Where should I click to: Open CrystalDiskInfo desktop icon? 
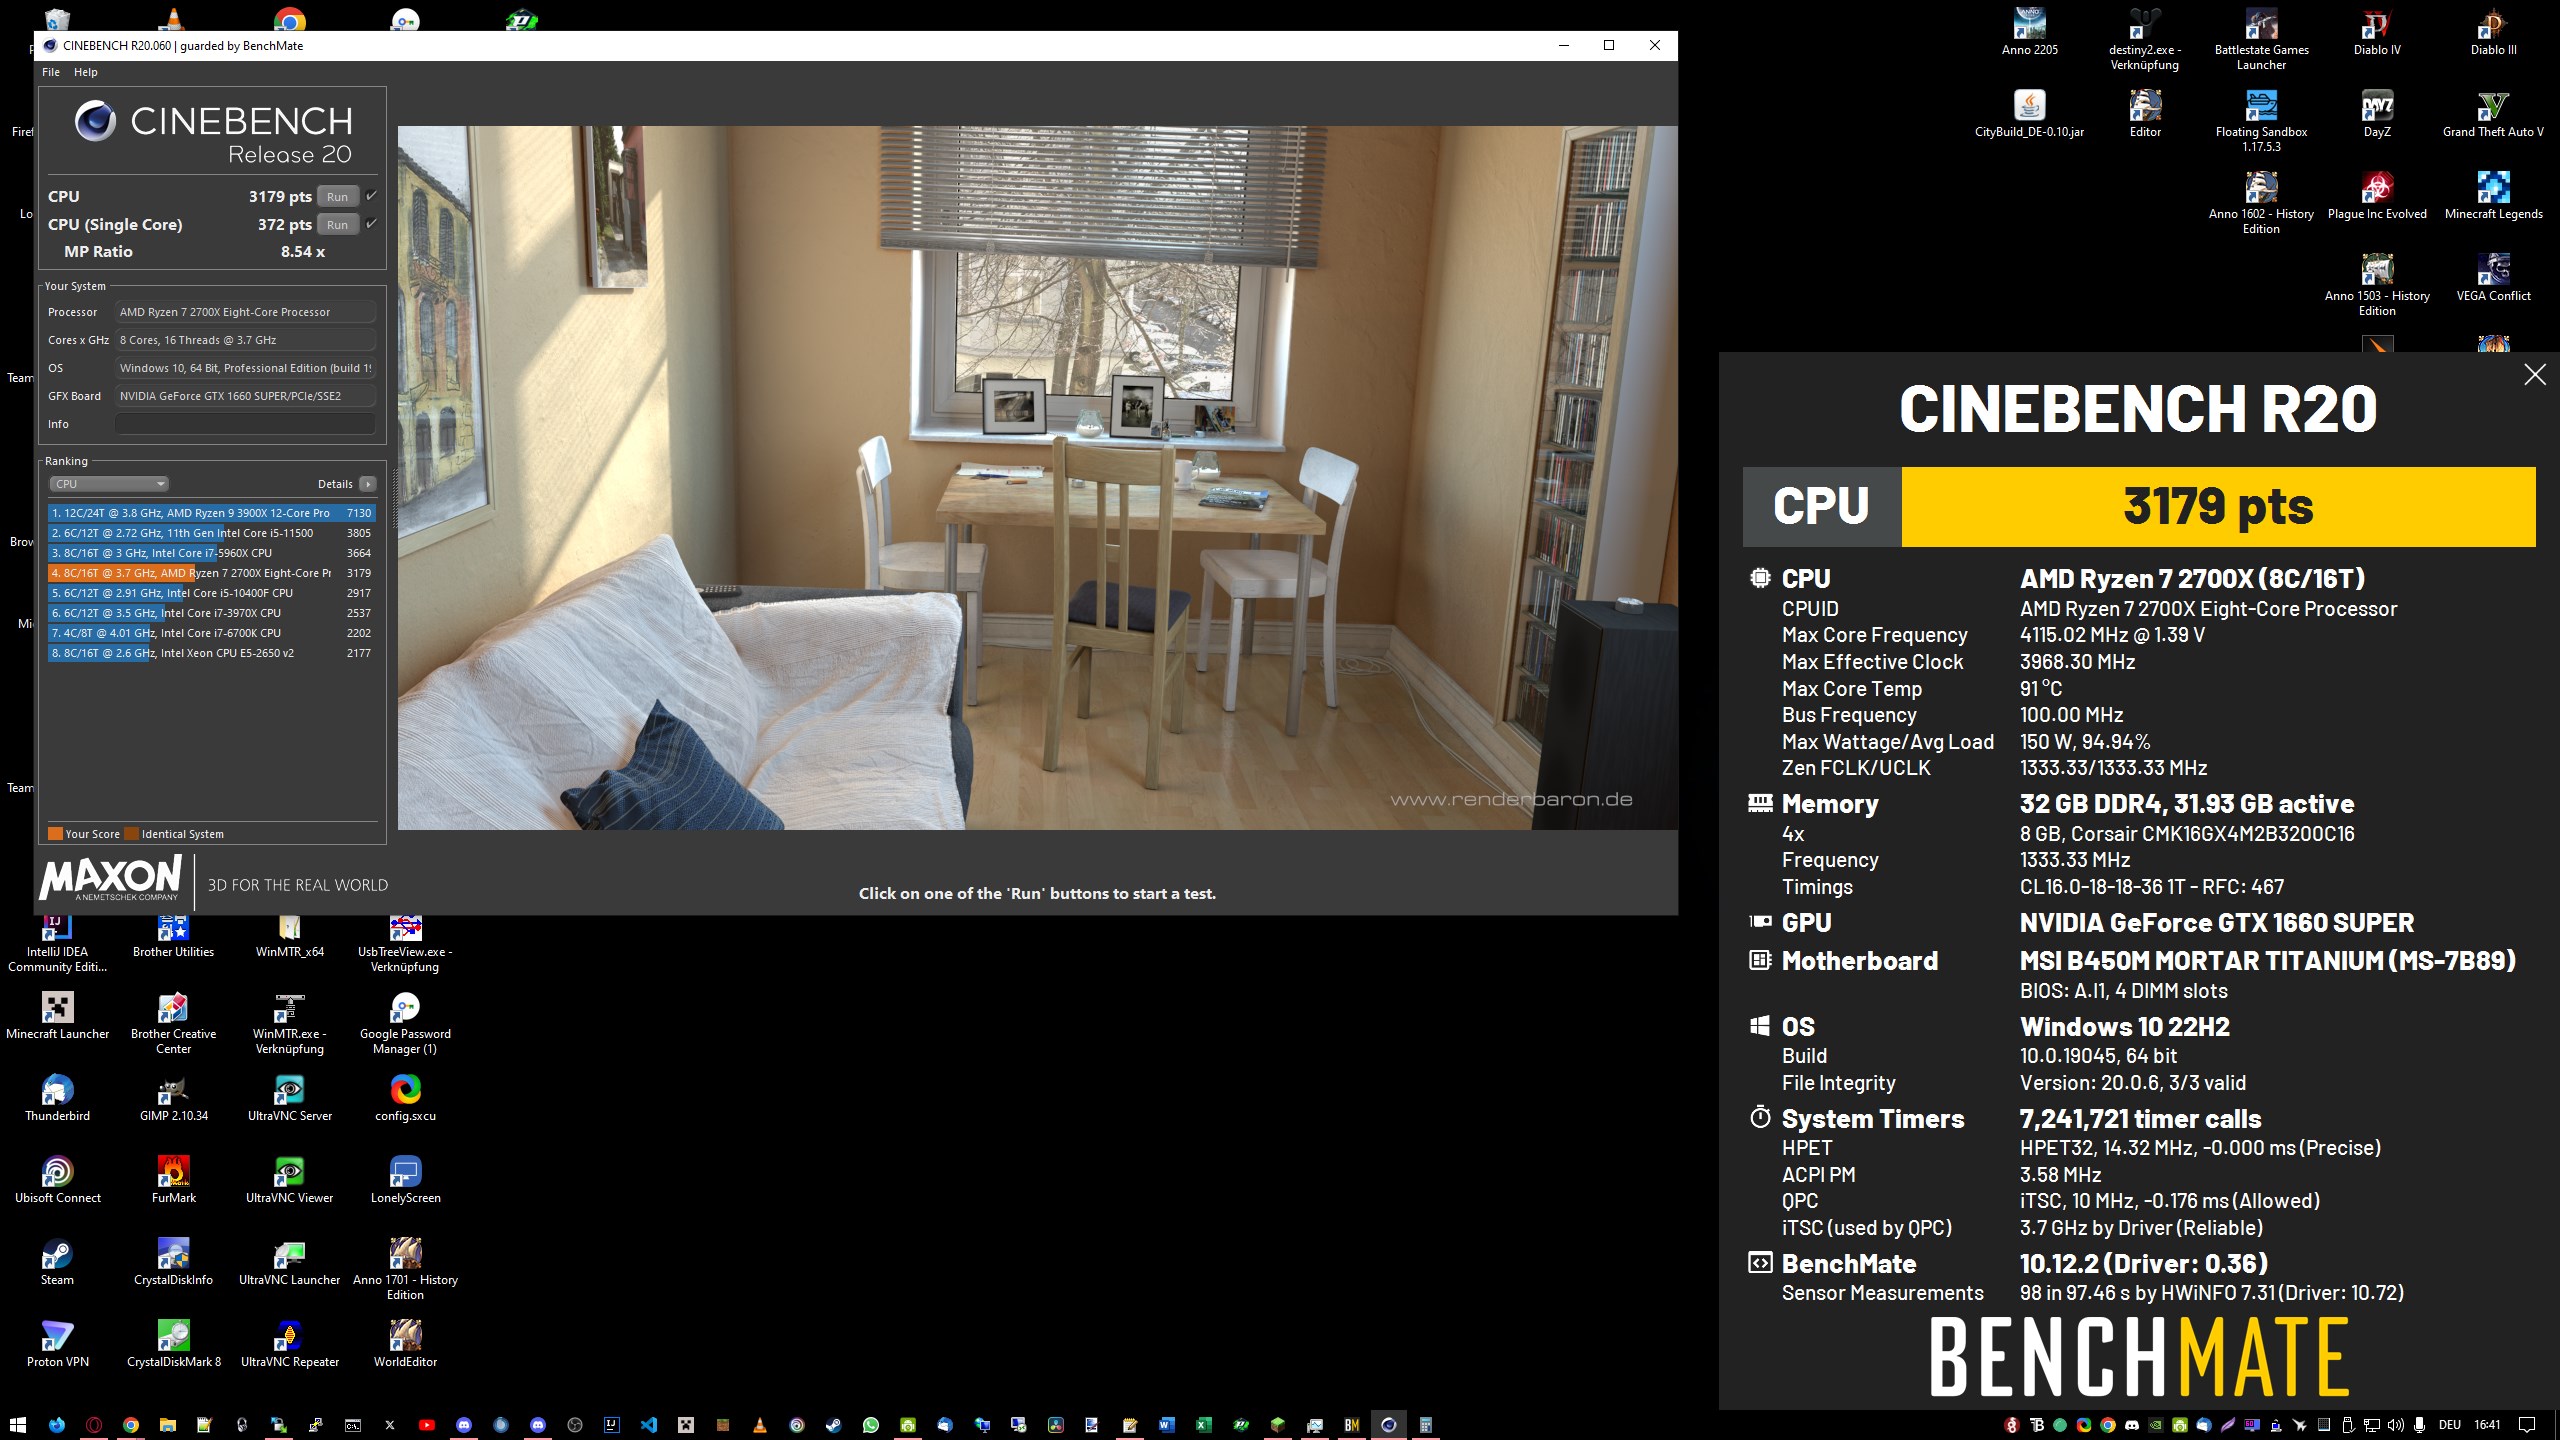tap(173, 1262)
